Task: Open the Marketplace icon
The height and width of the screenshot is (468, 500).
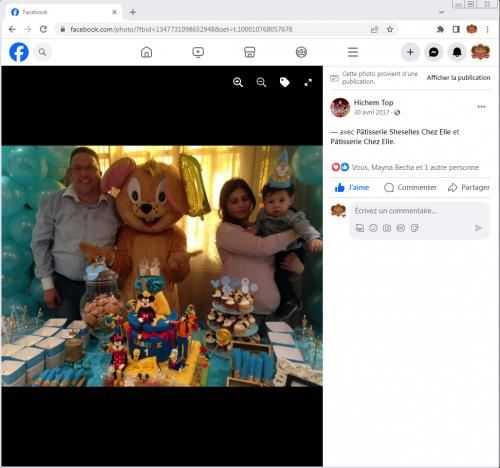Action: [250, 52]
